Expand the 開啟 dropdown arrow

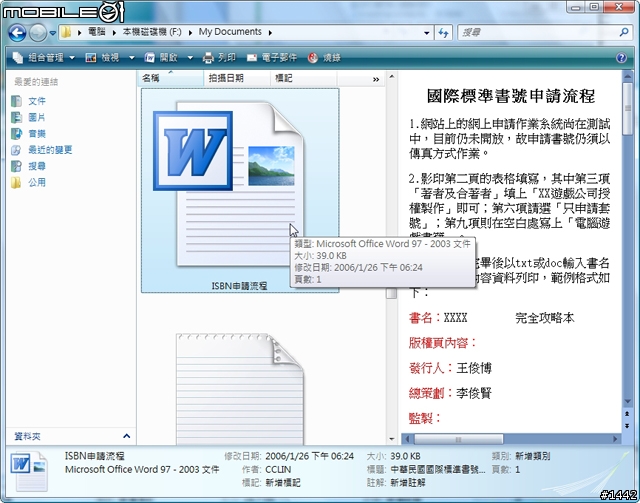click(x=190, y=58)
